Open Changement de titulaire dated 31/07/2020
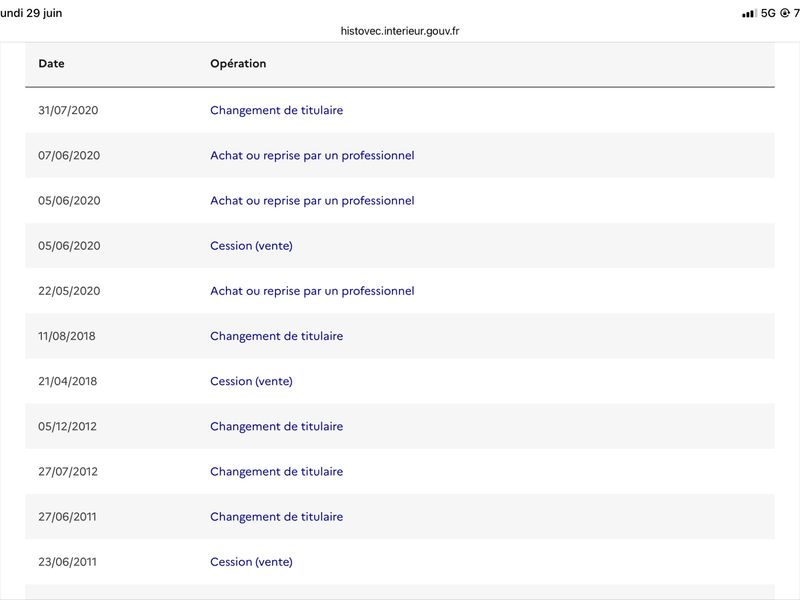 (x=277, y=110)
